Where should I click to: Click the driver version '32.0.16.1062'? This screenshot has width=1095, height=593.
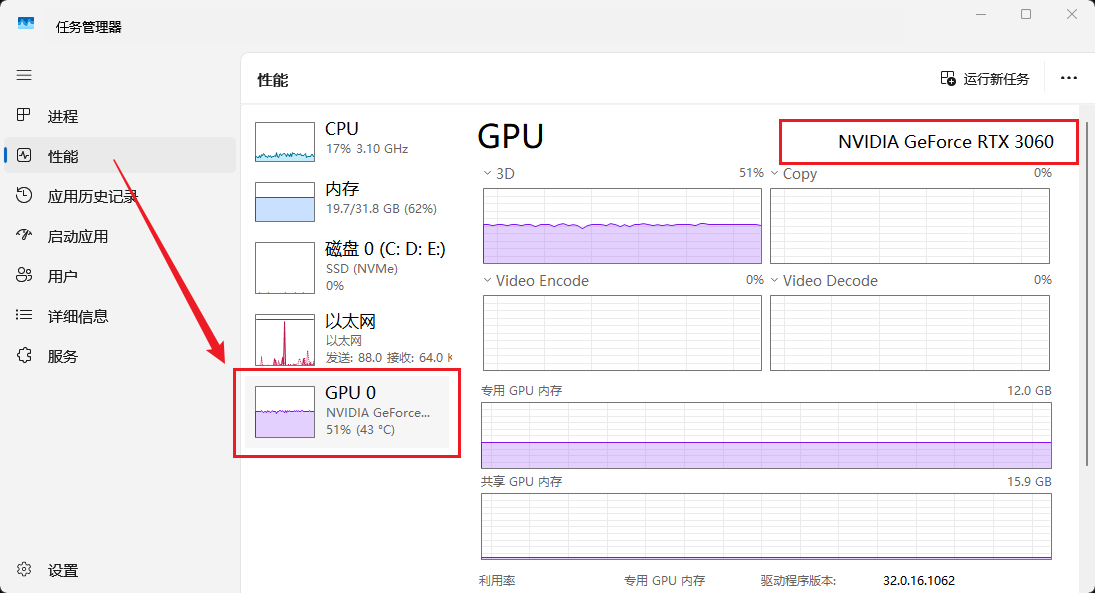tap(918, 580)
